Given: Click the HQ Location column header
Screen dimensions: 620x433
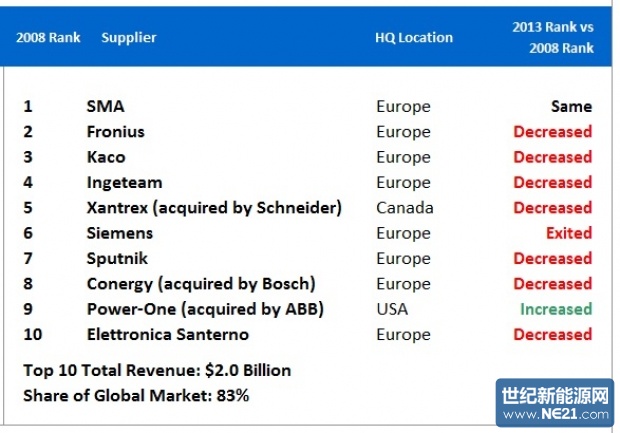Looking at the screenshot, I should click(414, 38).
